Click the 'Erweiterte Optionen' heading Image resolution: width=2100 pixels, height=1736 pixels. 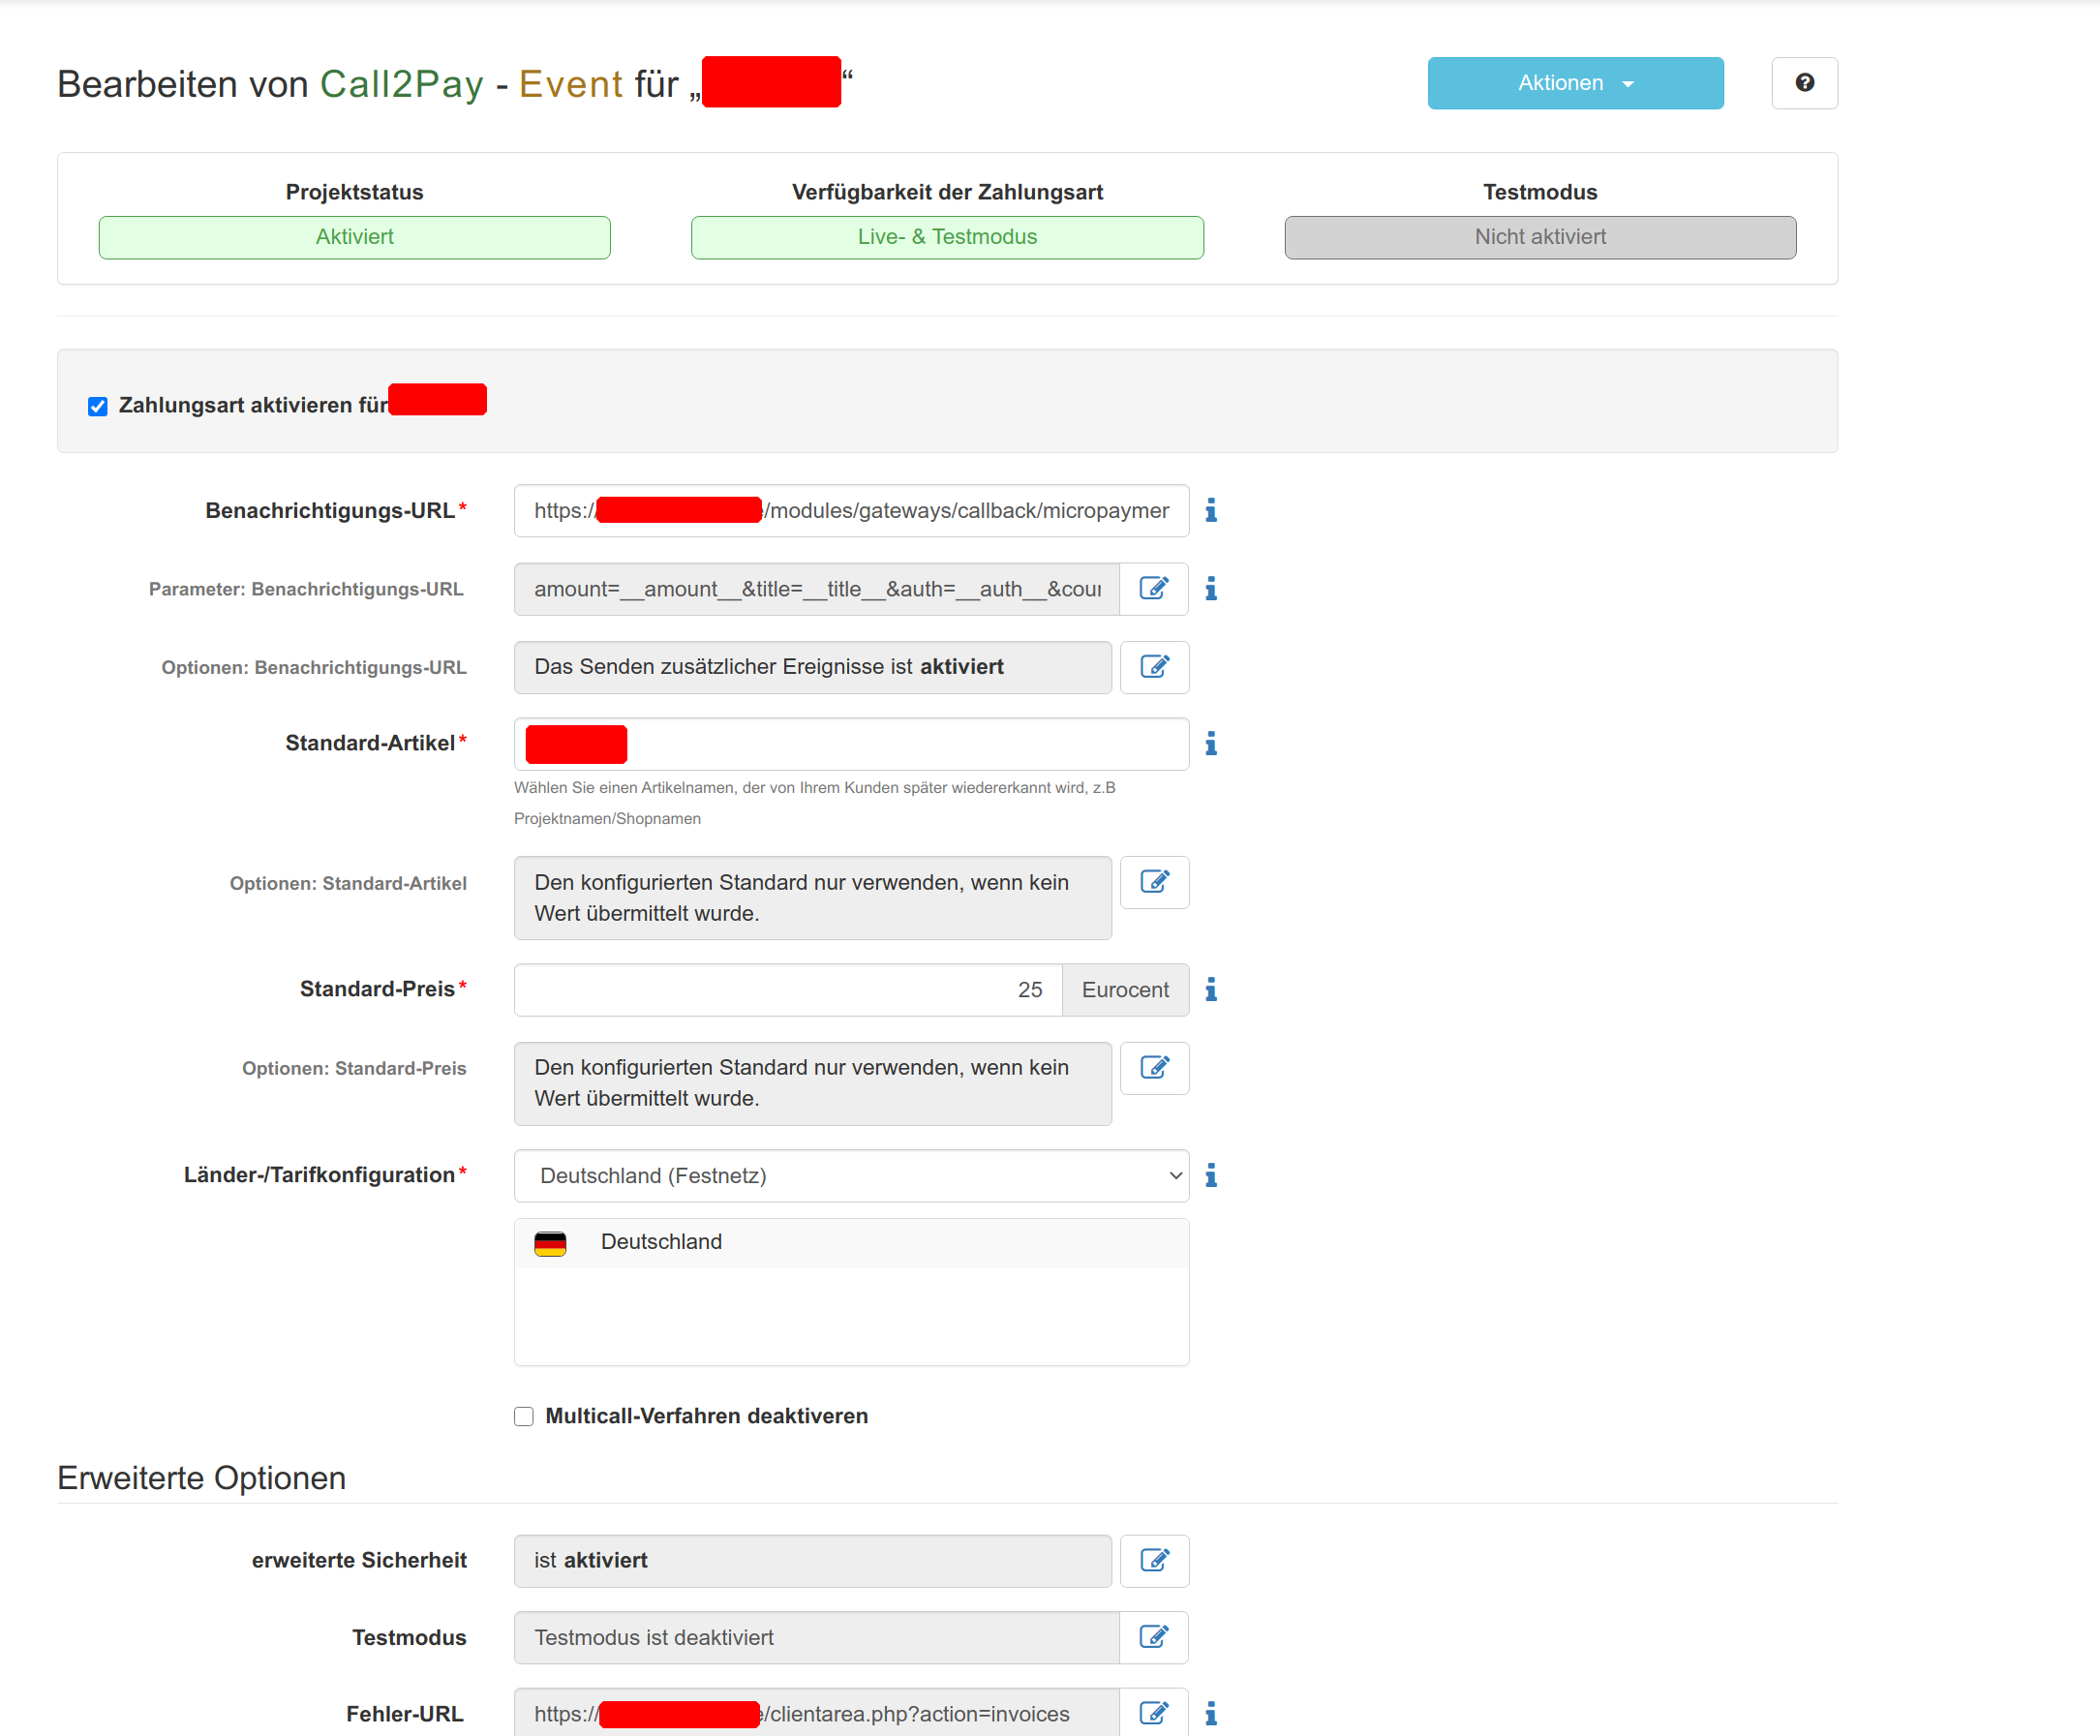(x=202, y=1478)
